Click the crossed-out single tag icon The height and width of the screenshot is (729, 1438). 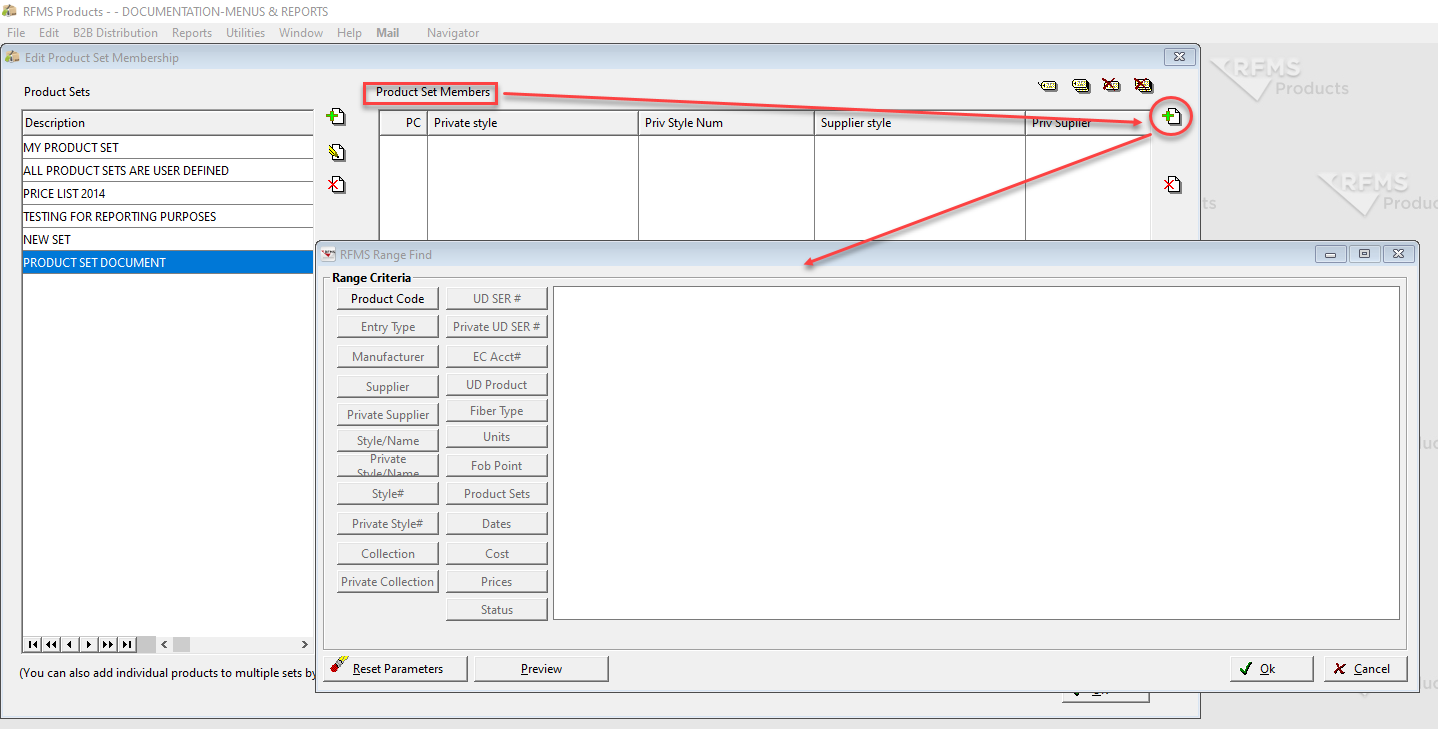(x=1111, y=85)
